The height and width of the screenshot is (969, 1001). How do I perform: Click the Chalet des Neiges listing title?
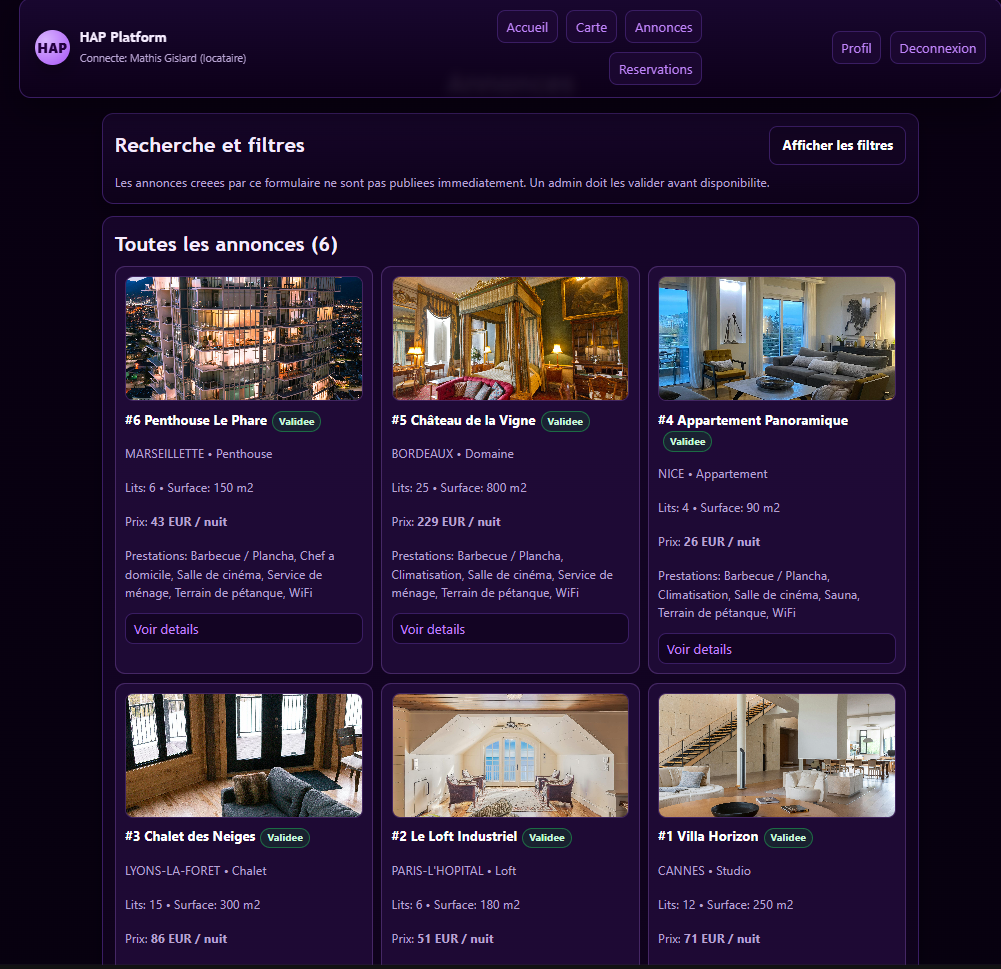[x=190, y=836]
